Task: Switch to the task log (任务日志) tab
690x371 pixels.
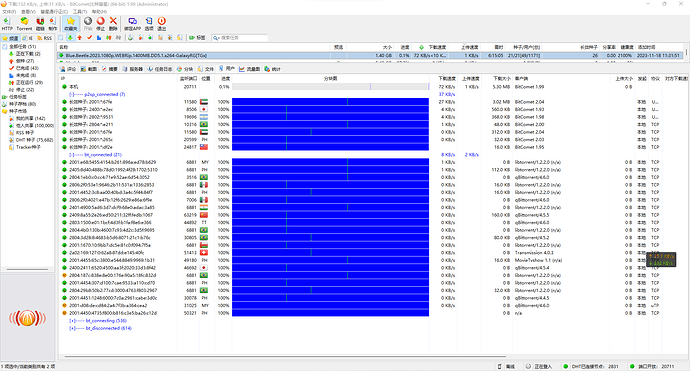Action: pyautogui.click(x=160, y=69)
